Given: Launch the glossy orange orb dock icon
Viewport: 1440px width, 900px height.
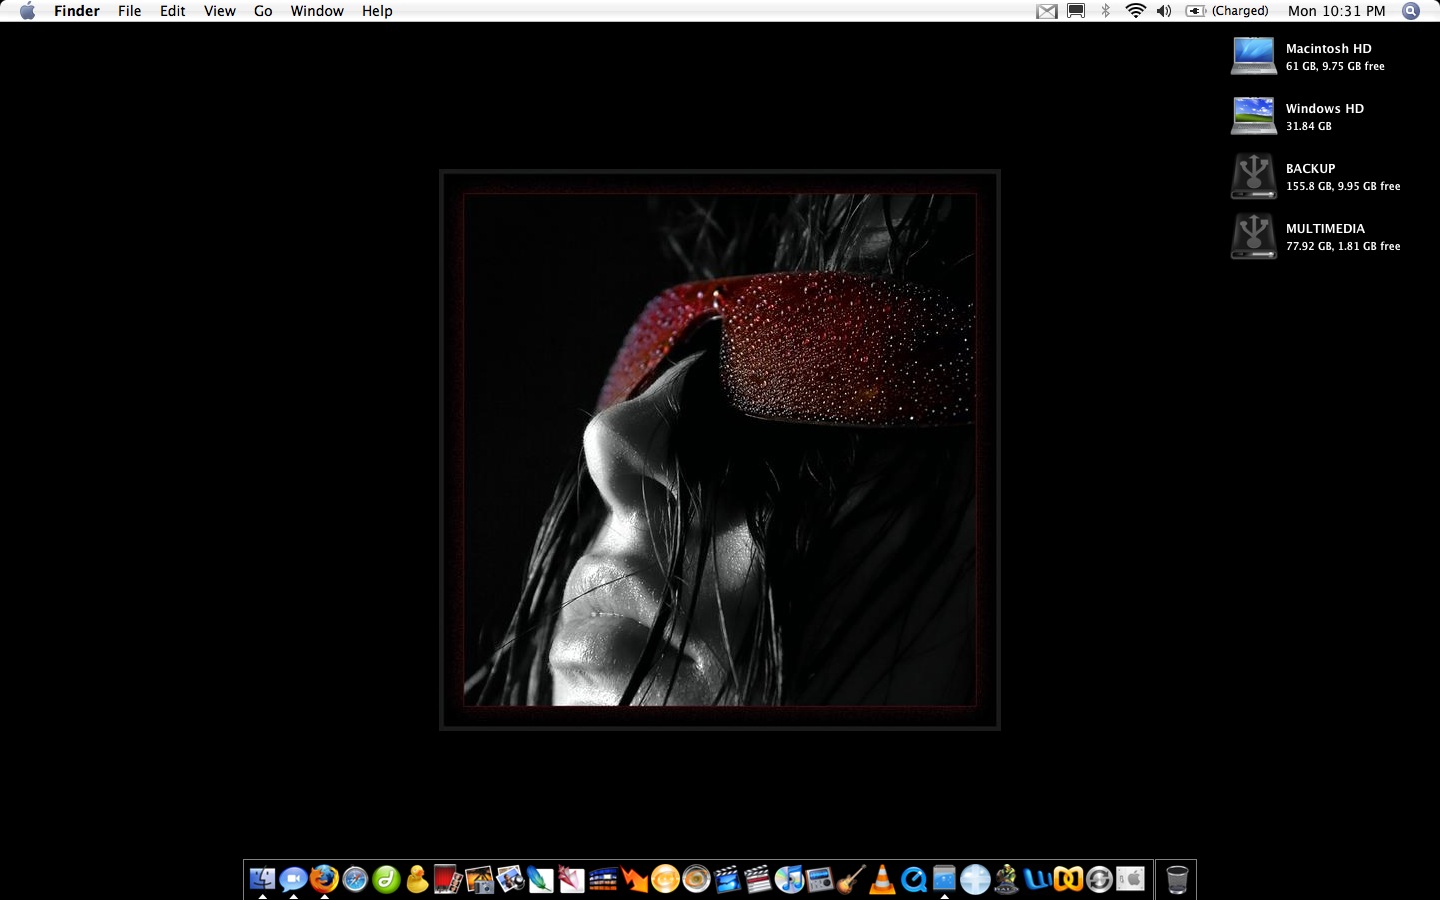Looking at the screenshot, I should (x=665, y=879).
